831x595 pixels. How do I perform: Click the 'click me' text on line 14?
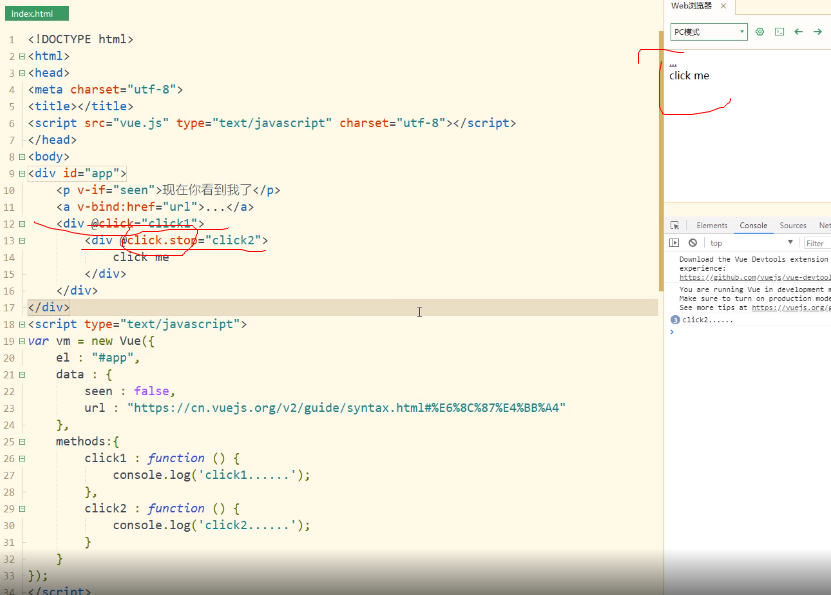point(141,257)
